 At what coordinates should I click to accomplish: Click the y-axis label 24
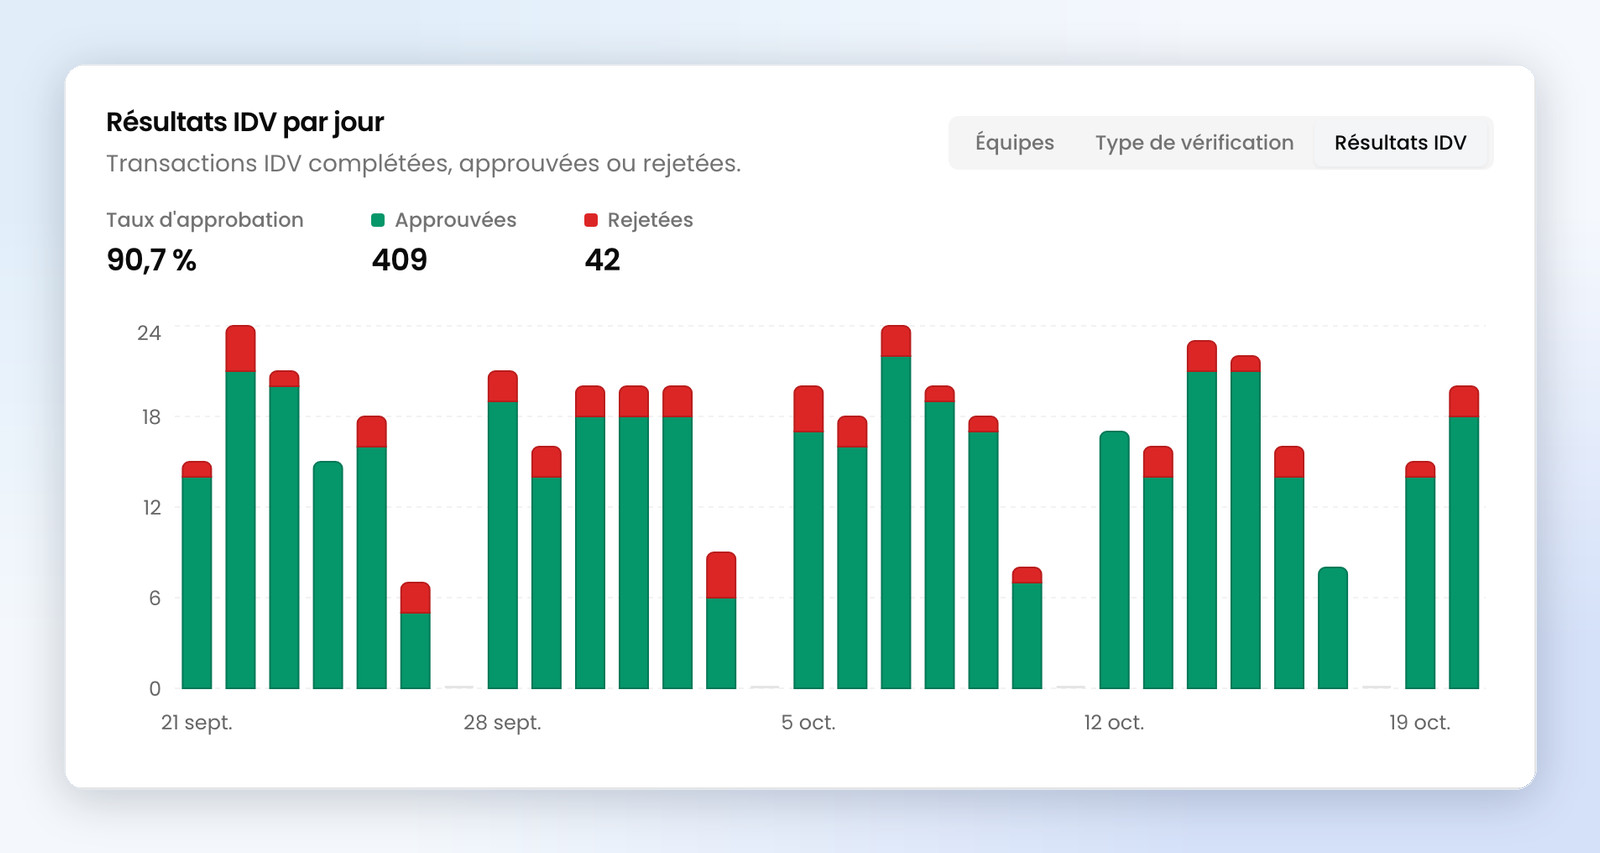[x=149, y=333]
